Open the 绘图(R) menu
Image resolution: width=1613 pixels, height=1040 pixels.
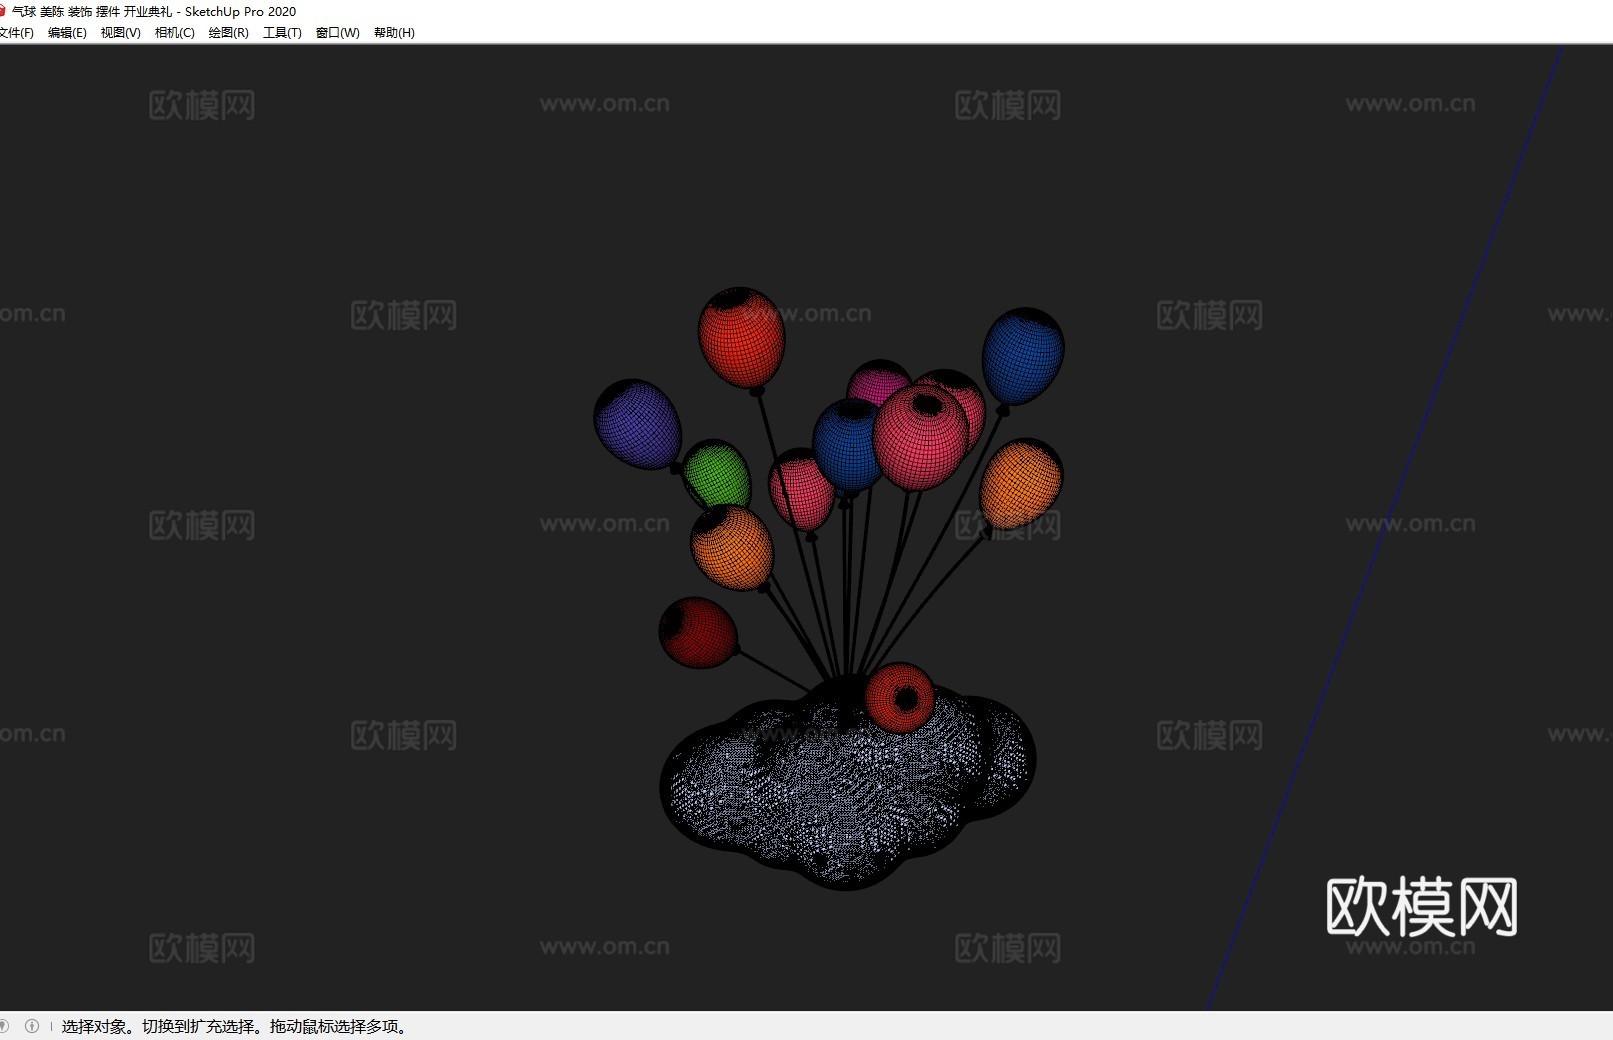[x=228, y=33]
